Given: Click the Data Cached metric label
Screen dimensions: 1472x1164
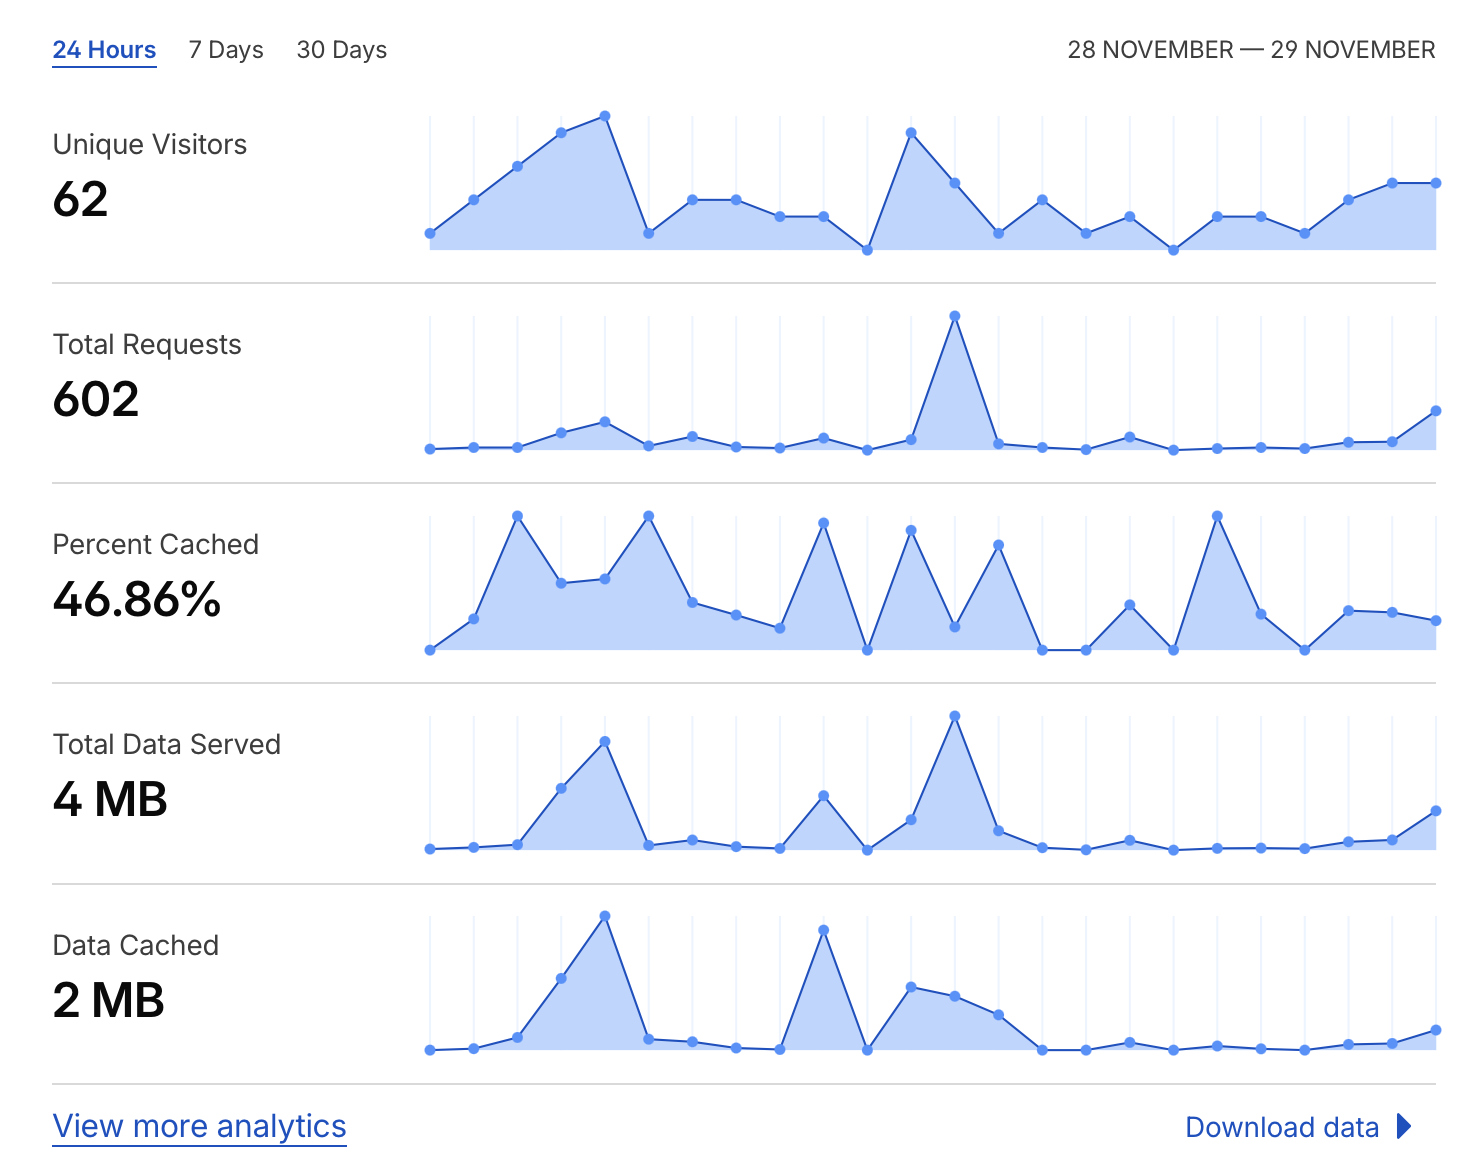Looking at the screenshot, I should [136, 945].
